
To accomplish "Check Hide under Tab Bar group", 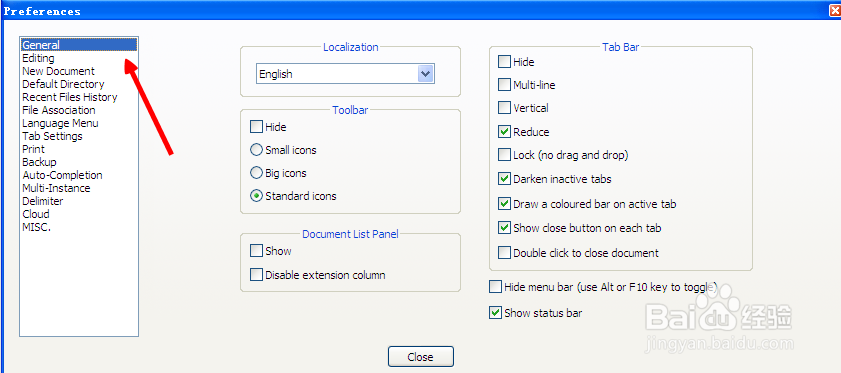I will coord(504,62).
